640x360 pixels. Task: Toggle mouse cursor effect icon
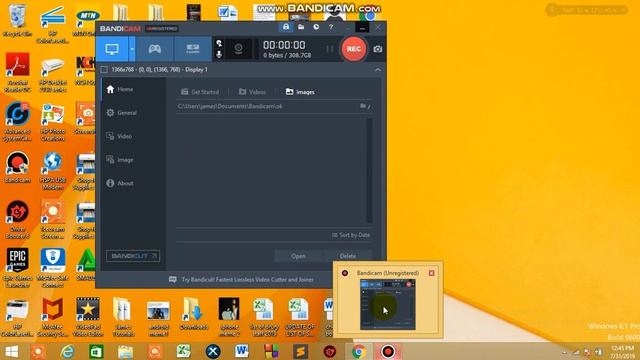[x=219, y=43]
